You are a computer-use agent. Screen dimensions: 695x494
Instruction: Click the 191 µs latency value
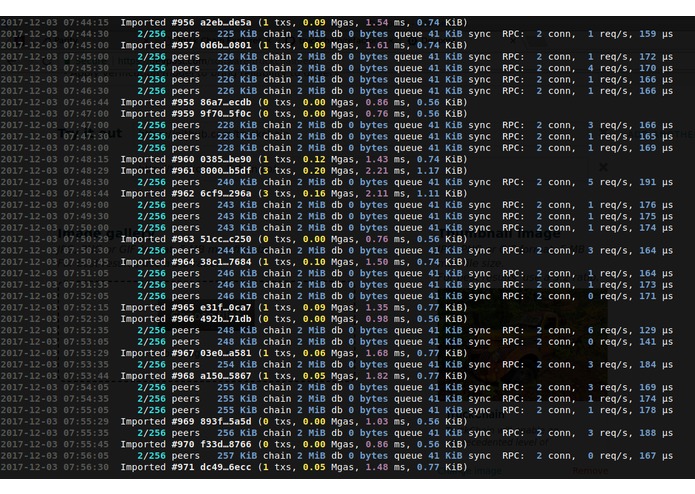pyautogui.click(x=656, y=182)
